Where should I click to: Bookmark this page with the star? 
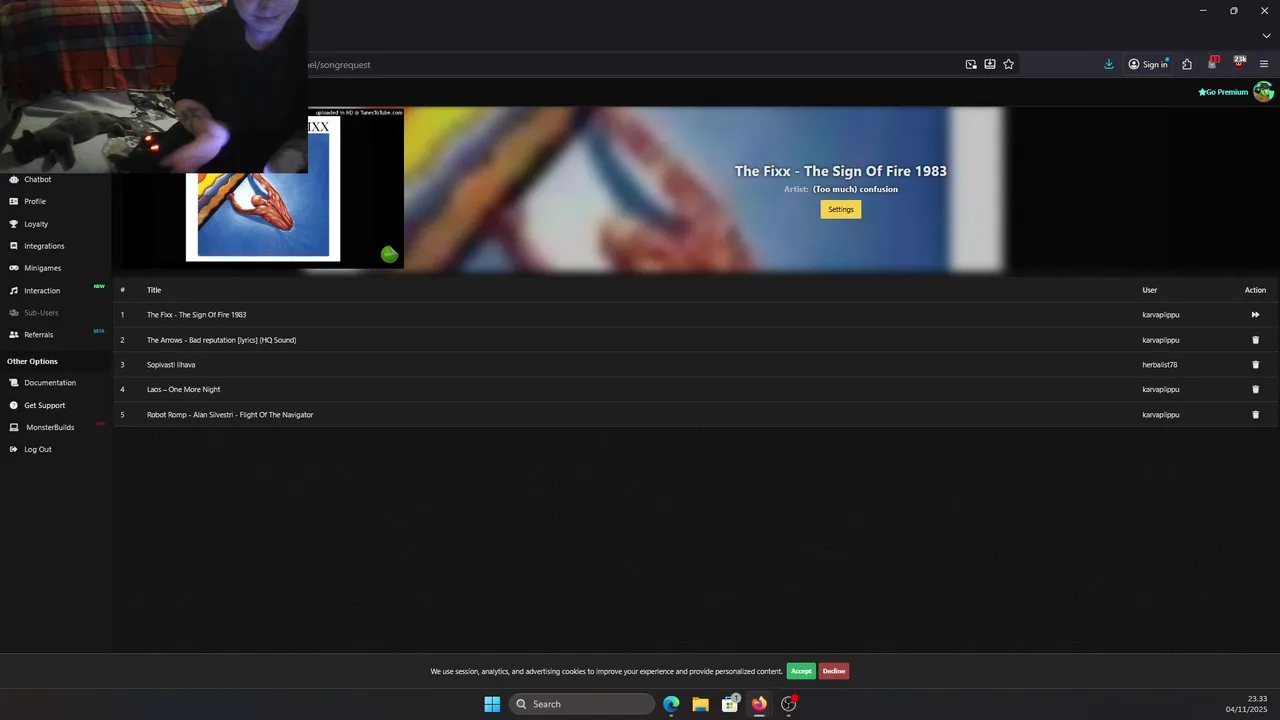(1008, 64)
